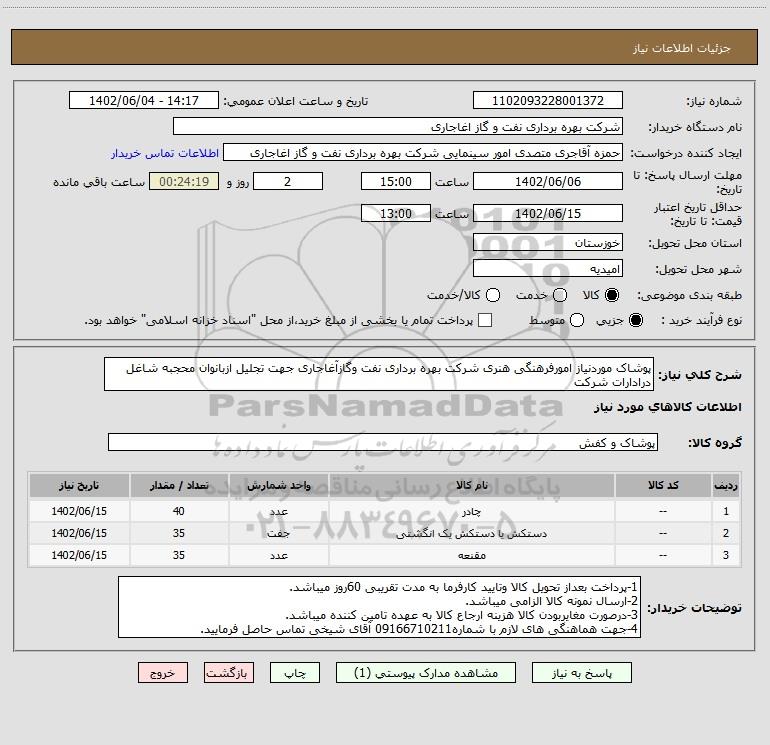Select the خدمت radio button
This screenshot has width=770, height=745.
pyautogui.click(x=560, y=295)
